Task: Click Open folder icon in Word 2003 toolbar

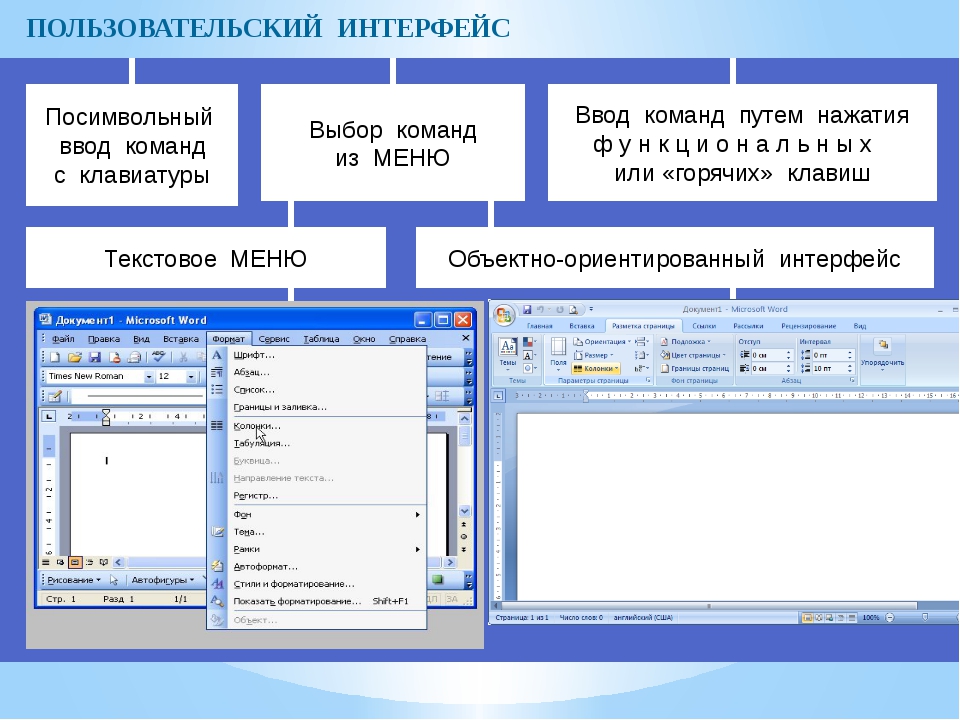Action: 75,357
